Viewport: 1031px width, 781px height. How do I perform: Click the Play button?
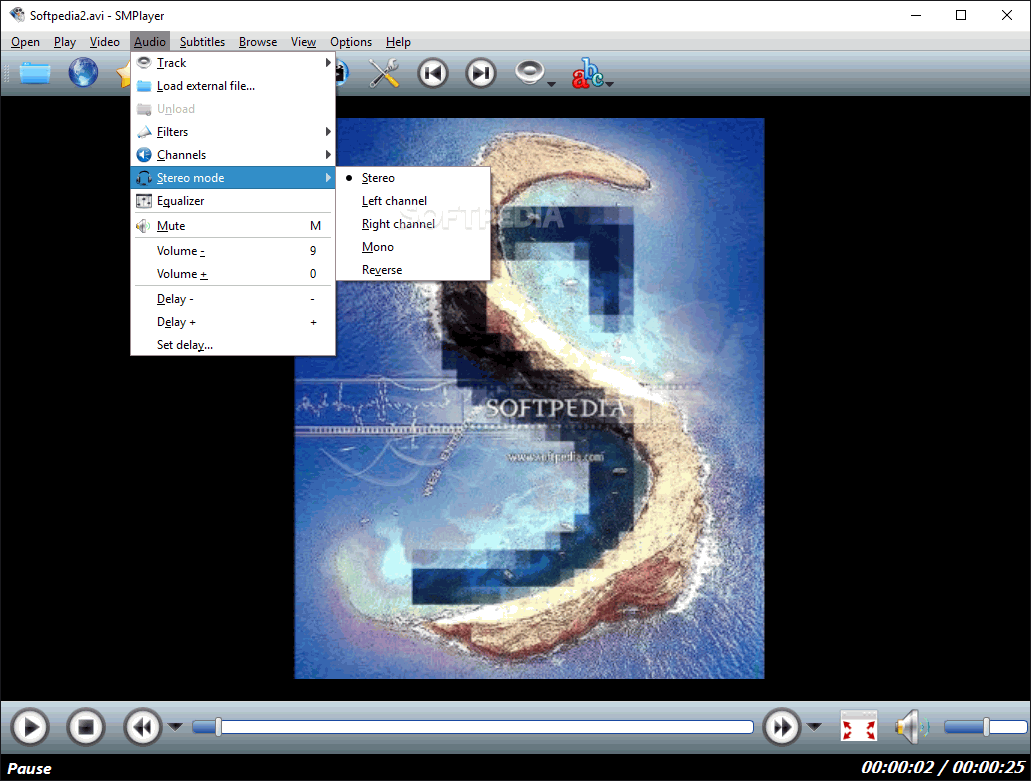click(x=30, y=727)
